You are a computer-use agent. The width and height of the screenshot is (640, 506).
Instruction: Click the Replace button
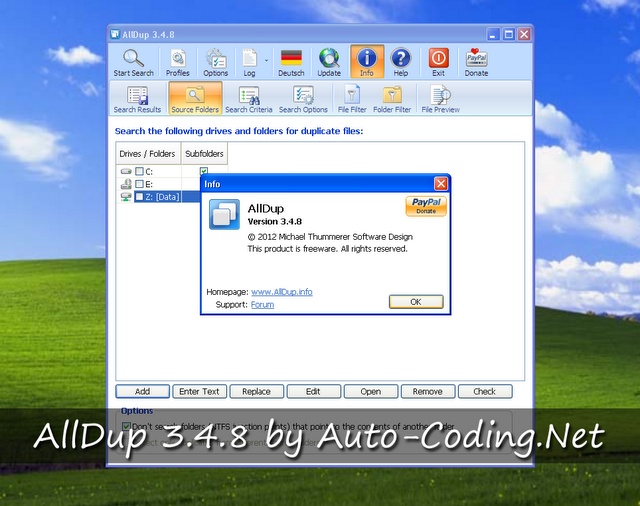click(256, 391)
